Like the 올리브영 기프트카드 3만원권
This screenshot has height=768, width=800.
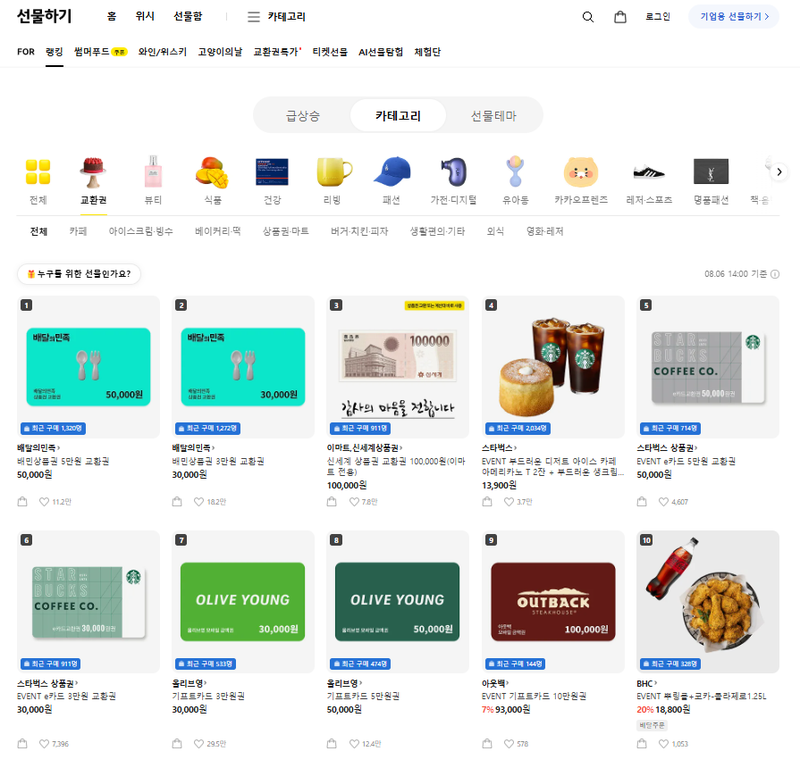tap(199, 744)
